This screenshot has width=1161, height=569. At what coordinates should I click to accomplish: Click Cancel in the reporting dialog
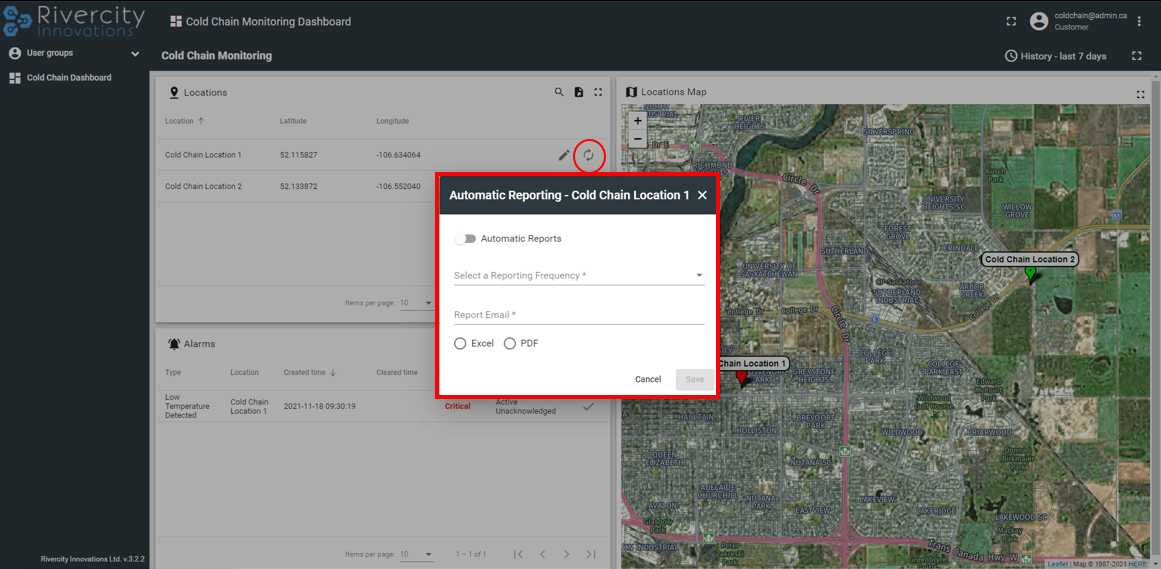click(648, 379)
